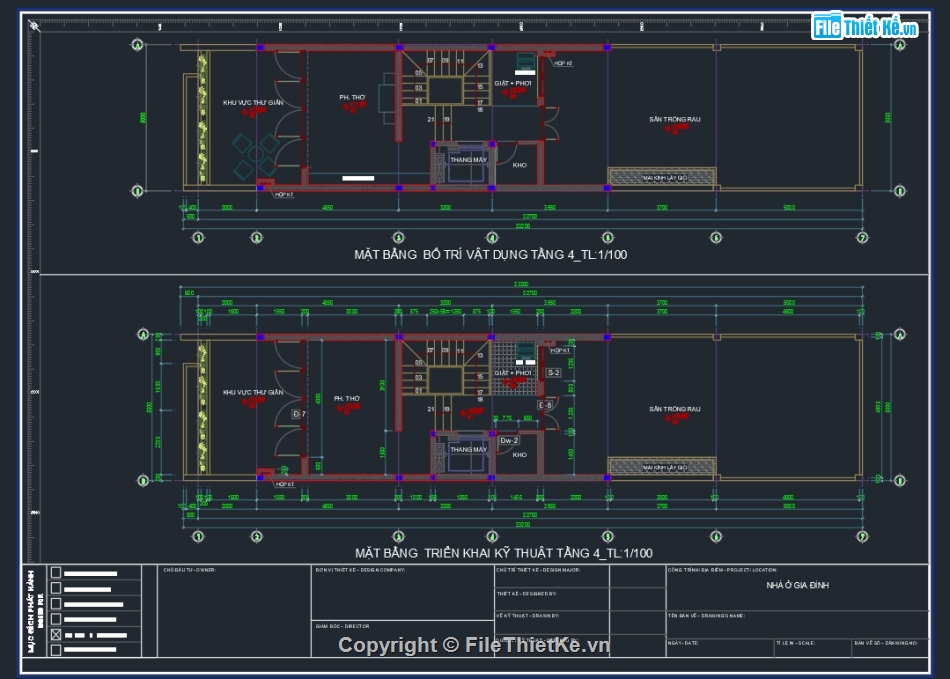
Task: Click the elevator cabin symbol in THANG MÁY
Action: click(x=466, y=163)
